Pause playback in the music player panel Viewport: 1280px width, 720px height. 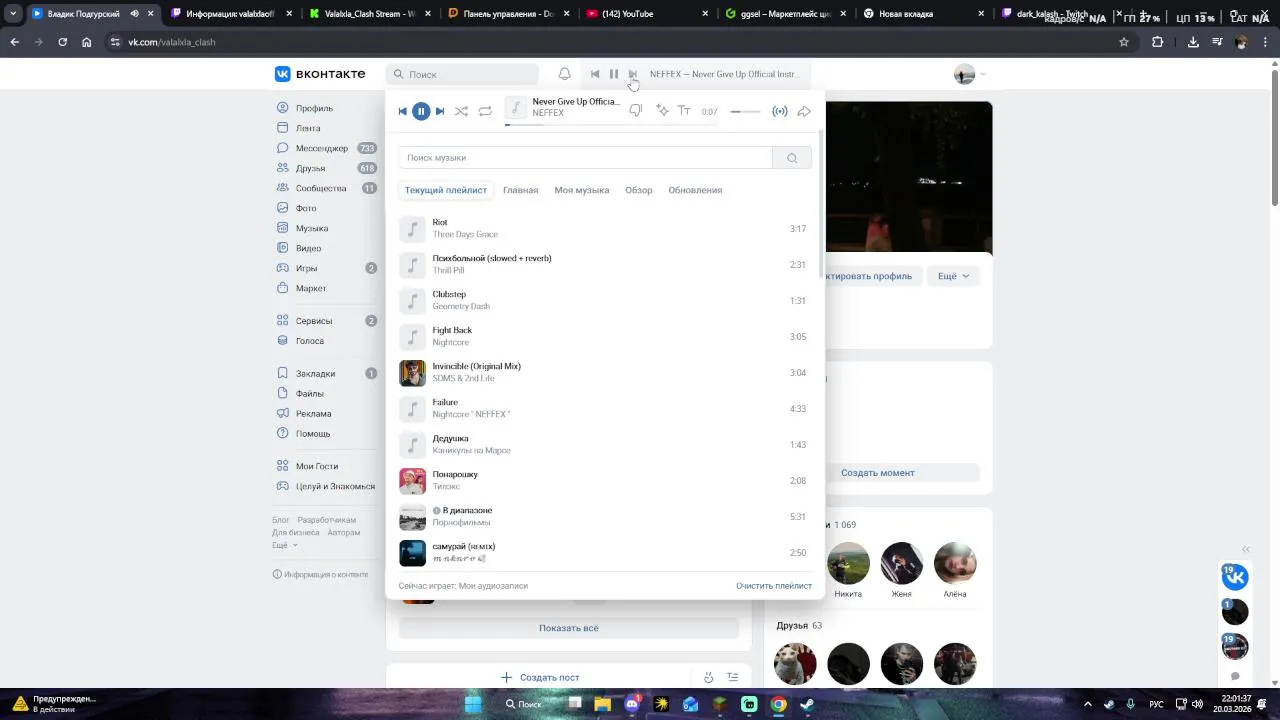click(421, 111)
